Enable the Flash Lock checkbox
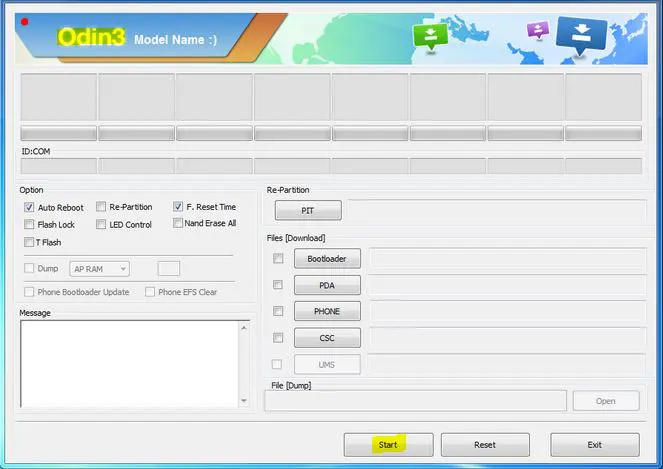 click(x=29, y=224)
